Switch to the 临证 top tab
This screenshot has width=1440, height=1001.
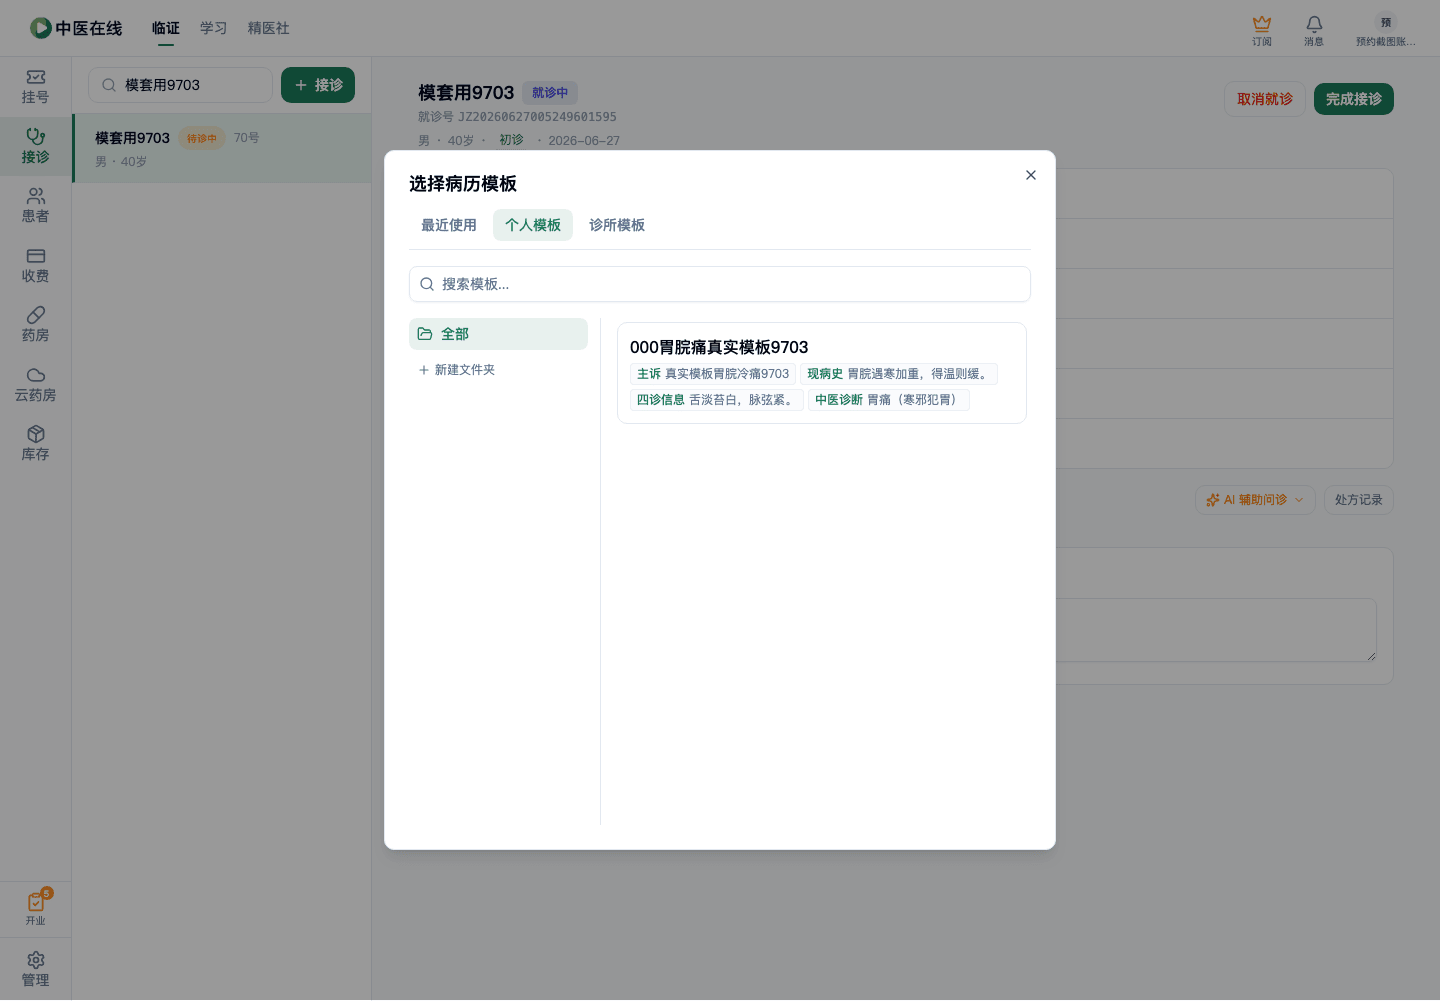tap(166, 28)
